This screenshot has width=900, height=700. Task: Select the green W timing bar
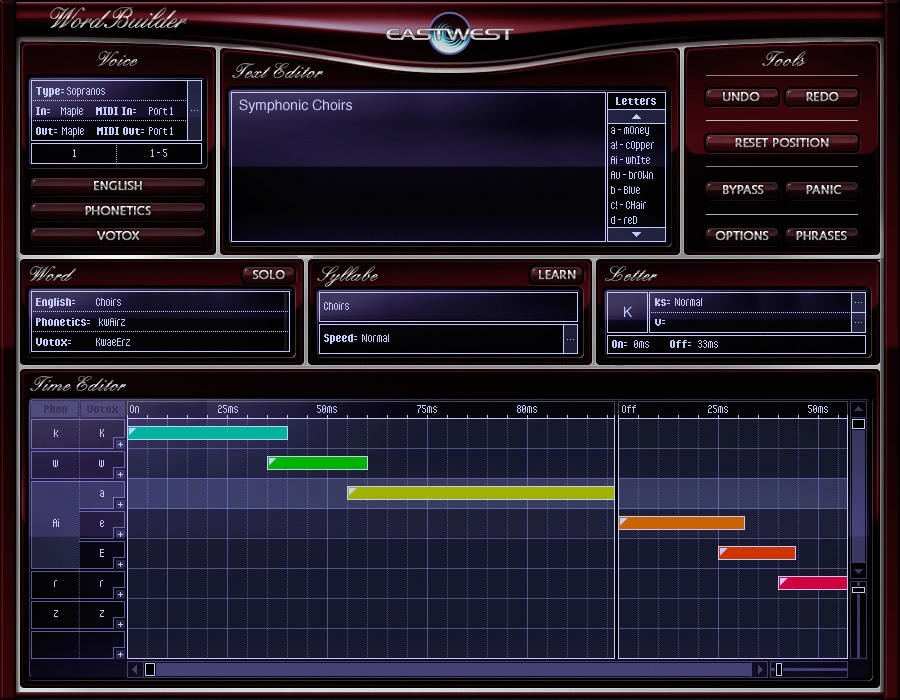click(x=317, y=462)
